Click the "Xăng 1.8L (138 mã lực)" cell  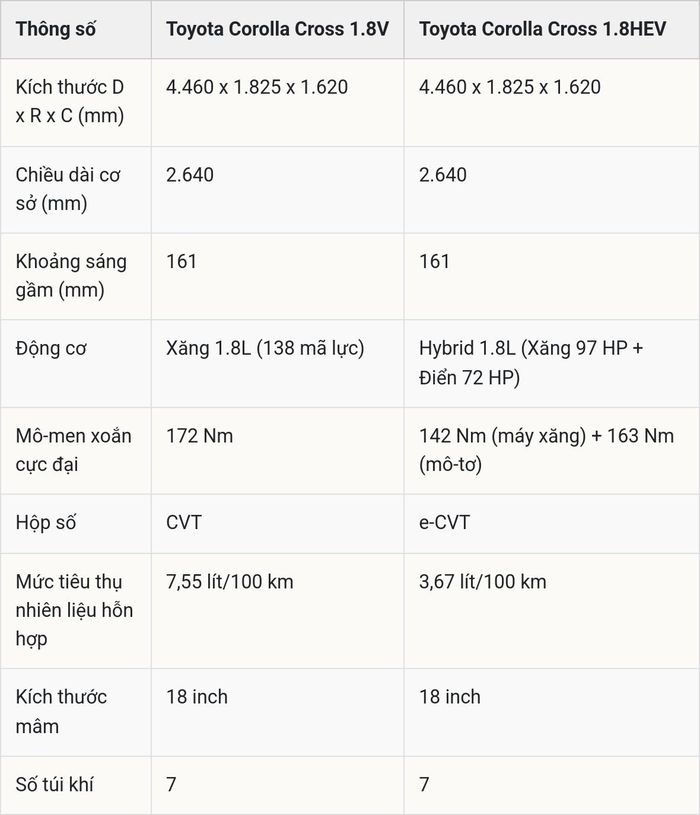(265, 348)
